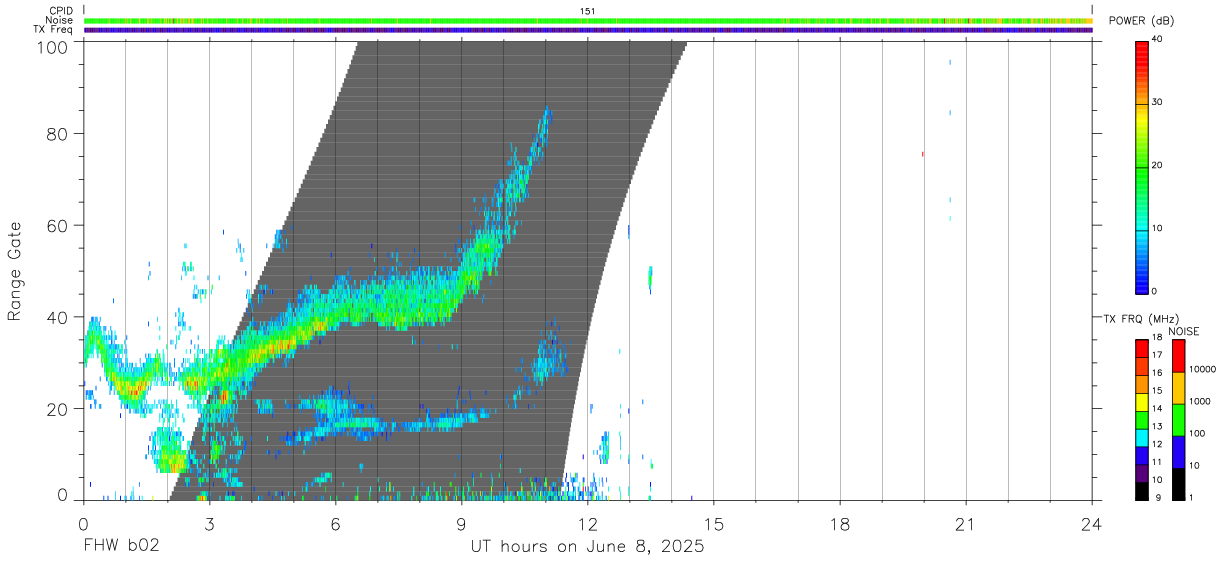Image resolution: width=1228 pixels, height=567 pixels.
Task: Click the y-axis tick label "80"
Action: [57, 133]
